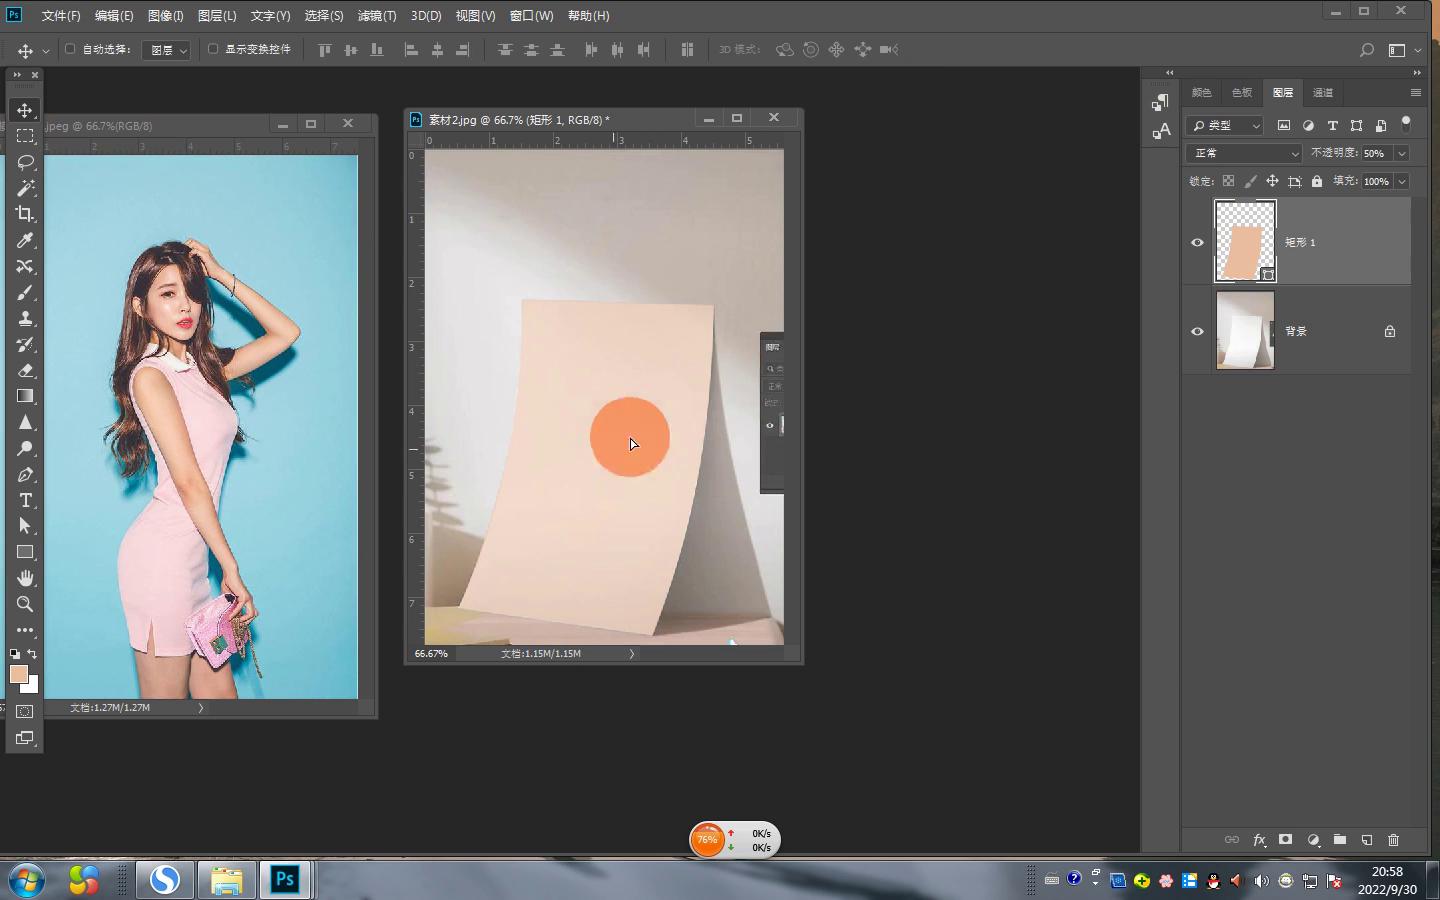This screenshot has height=900, width=1440.
Task: Select the Hand tool
Action: click(x=25, y=578)
